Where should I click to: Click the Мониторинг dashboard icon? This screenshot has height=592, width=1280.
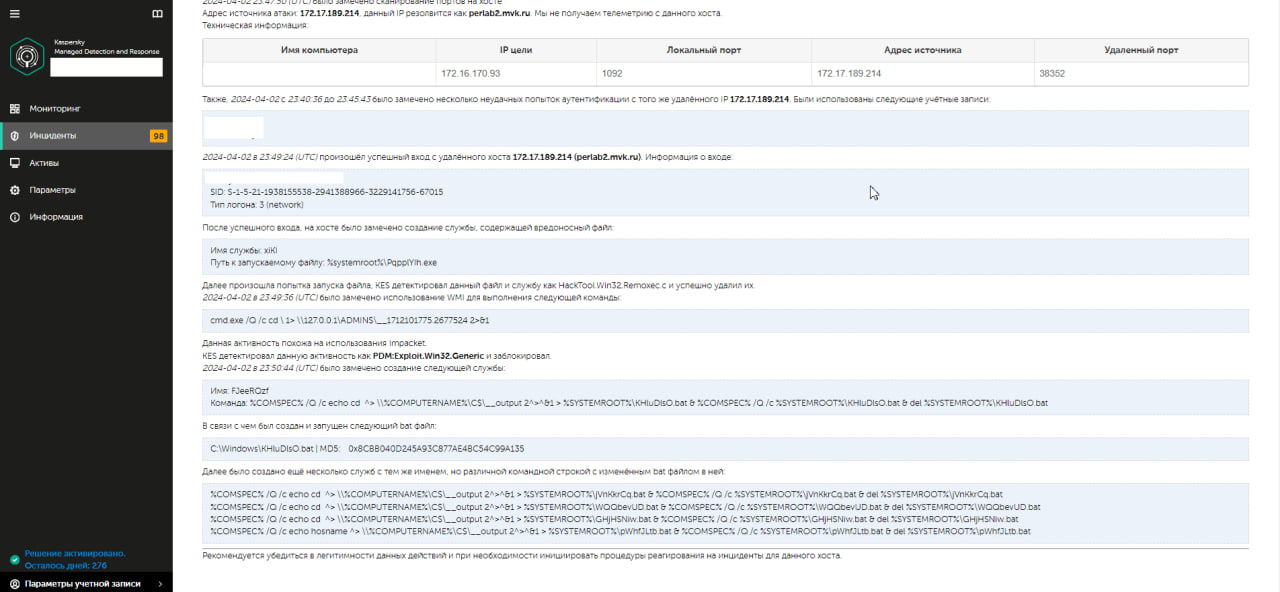click(x=15, y=108)
